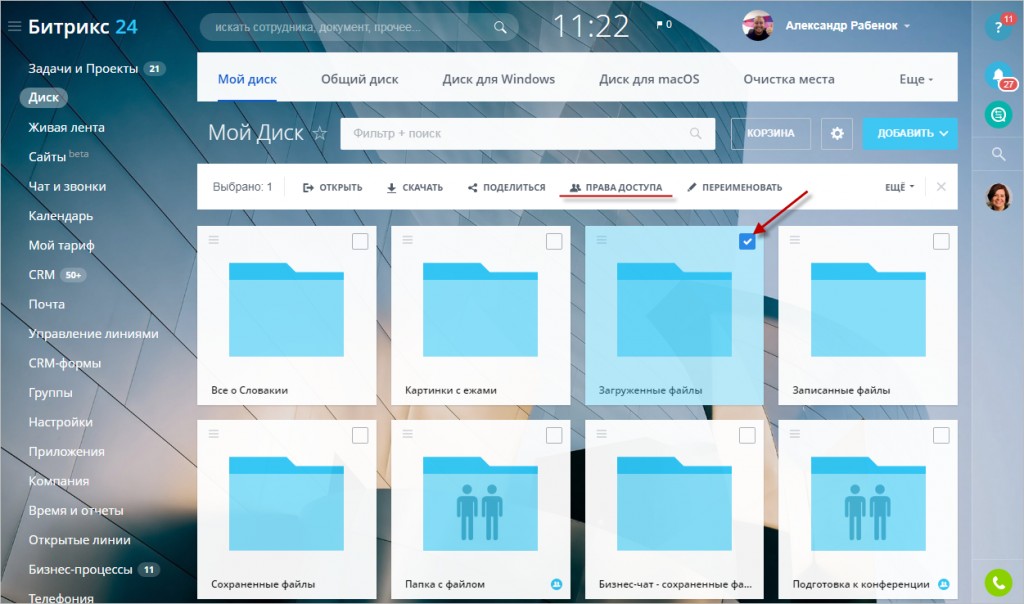The width and height of the screenshot is (1024, 604).
Task: Open Задачи и Проекты in left menu
Action: point(83,69)
